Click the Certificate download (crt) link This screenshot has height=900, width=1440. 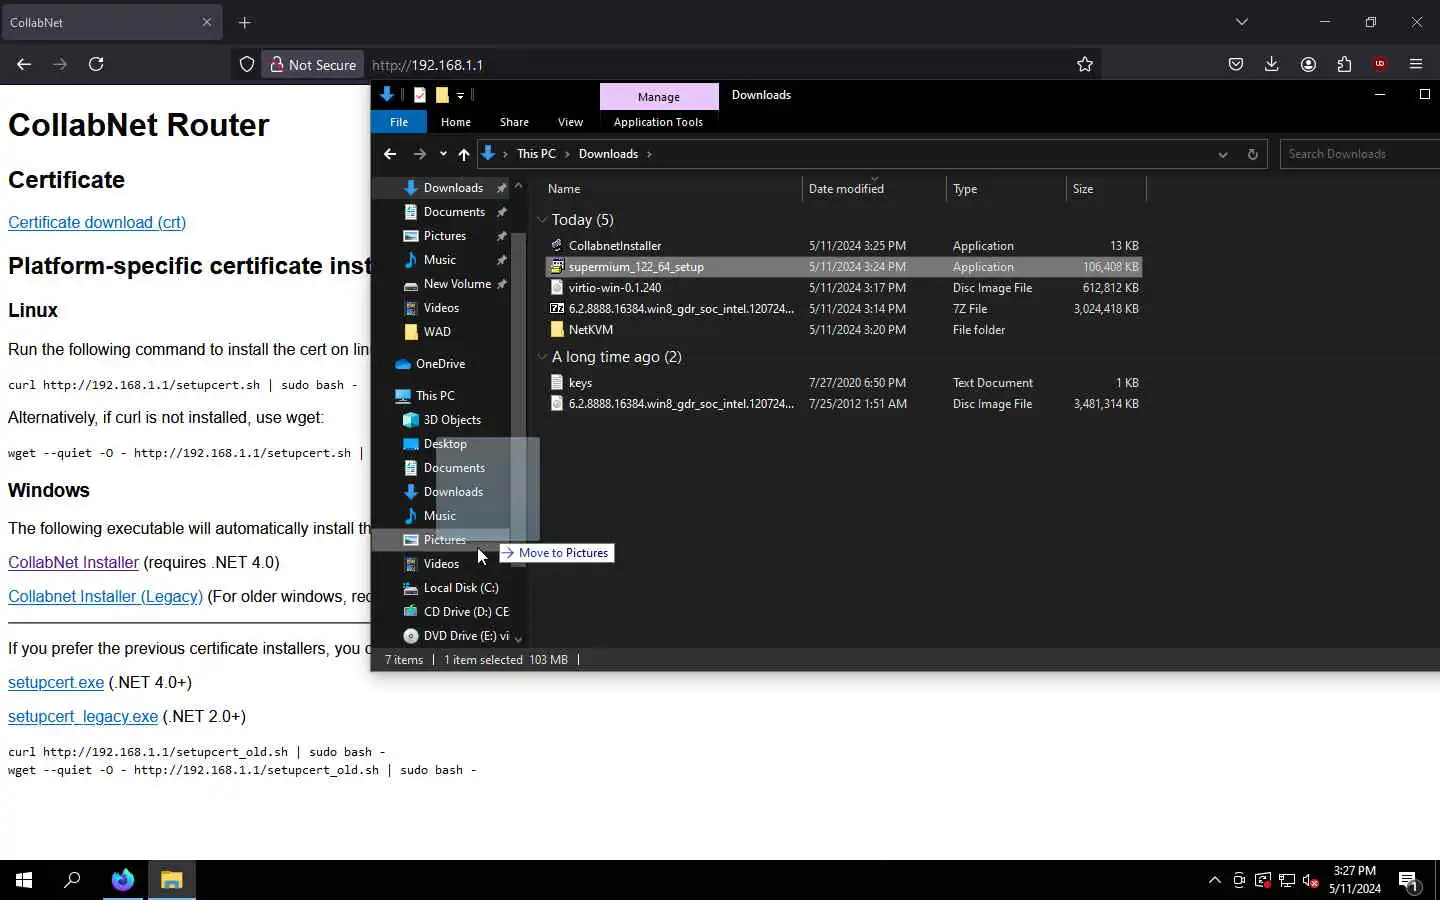click(97, 222)
